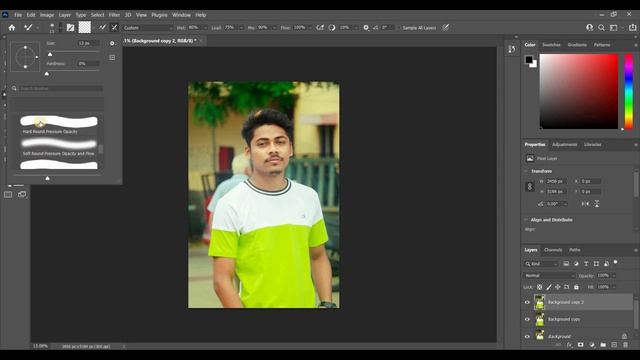Click the flip horizontal icon

tap(585, 204)
